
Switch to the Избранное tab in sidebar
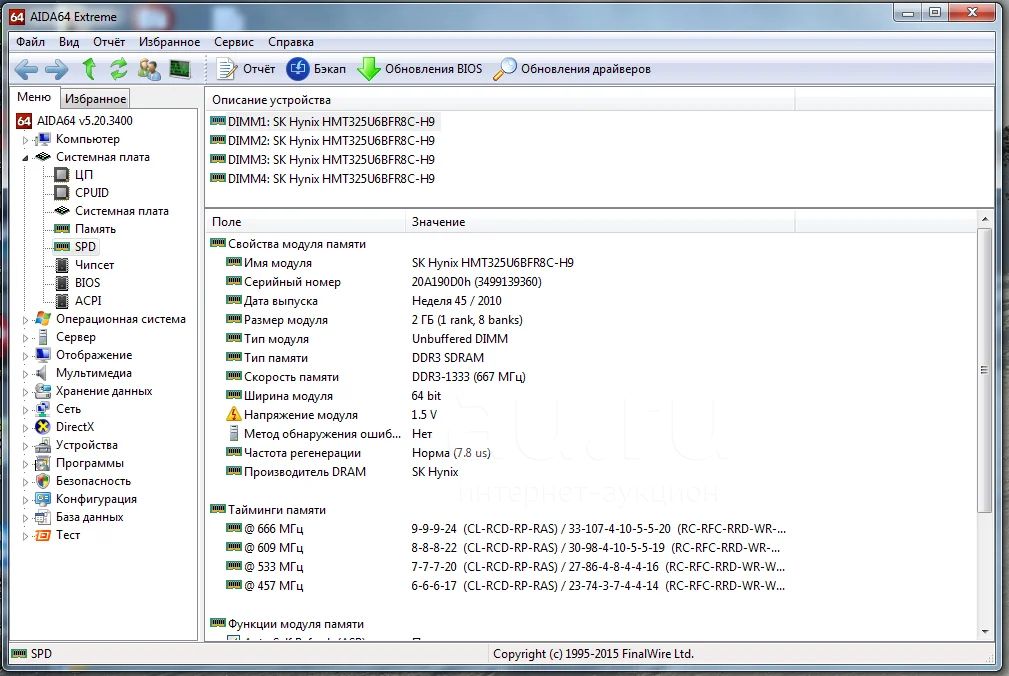point(95,98)
